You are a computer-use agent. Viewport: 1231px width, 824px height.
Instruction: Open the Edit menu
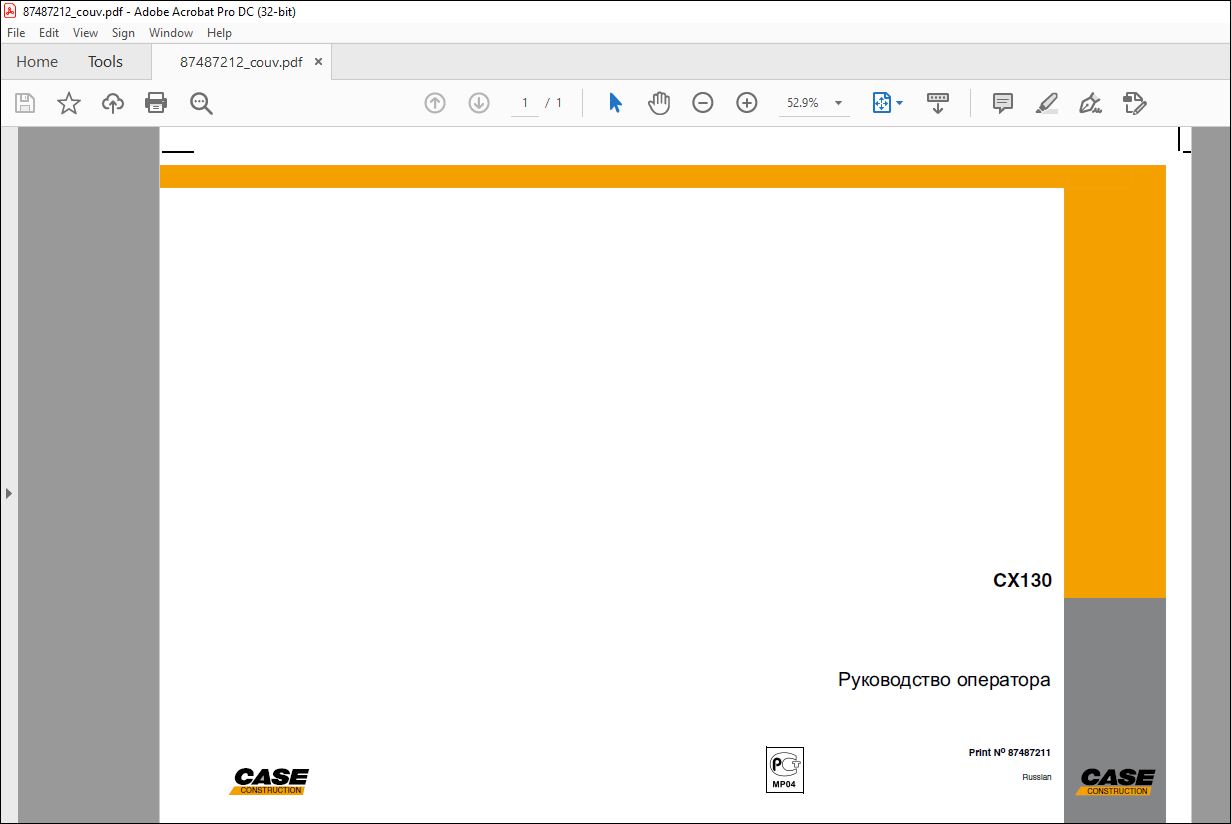pos(49,33)
